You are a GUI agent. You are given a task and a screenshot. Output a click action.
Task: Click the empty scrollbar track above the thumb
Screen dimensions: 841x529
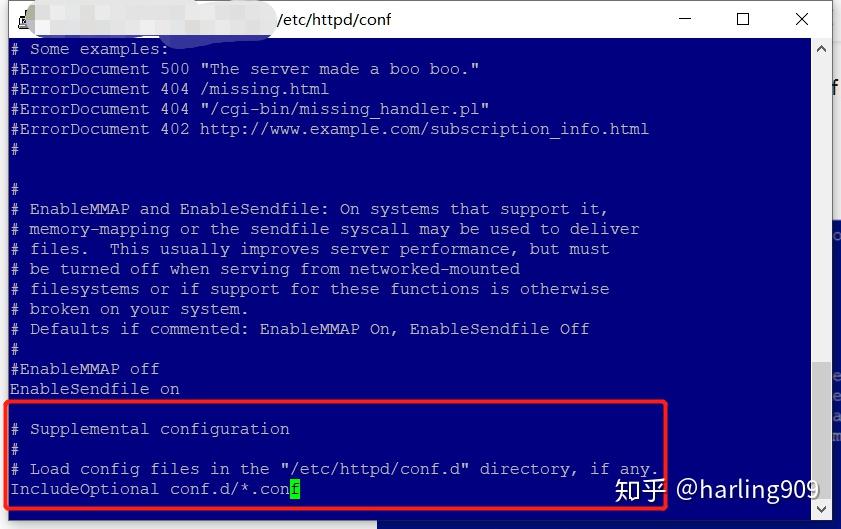pos(821,209)
